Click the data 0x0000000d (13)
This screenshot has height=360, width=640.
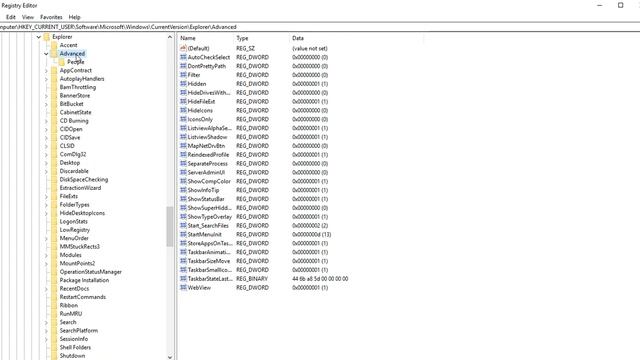coord(311,234)
